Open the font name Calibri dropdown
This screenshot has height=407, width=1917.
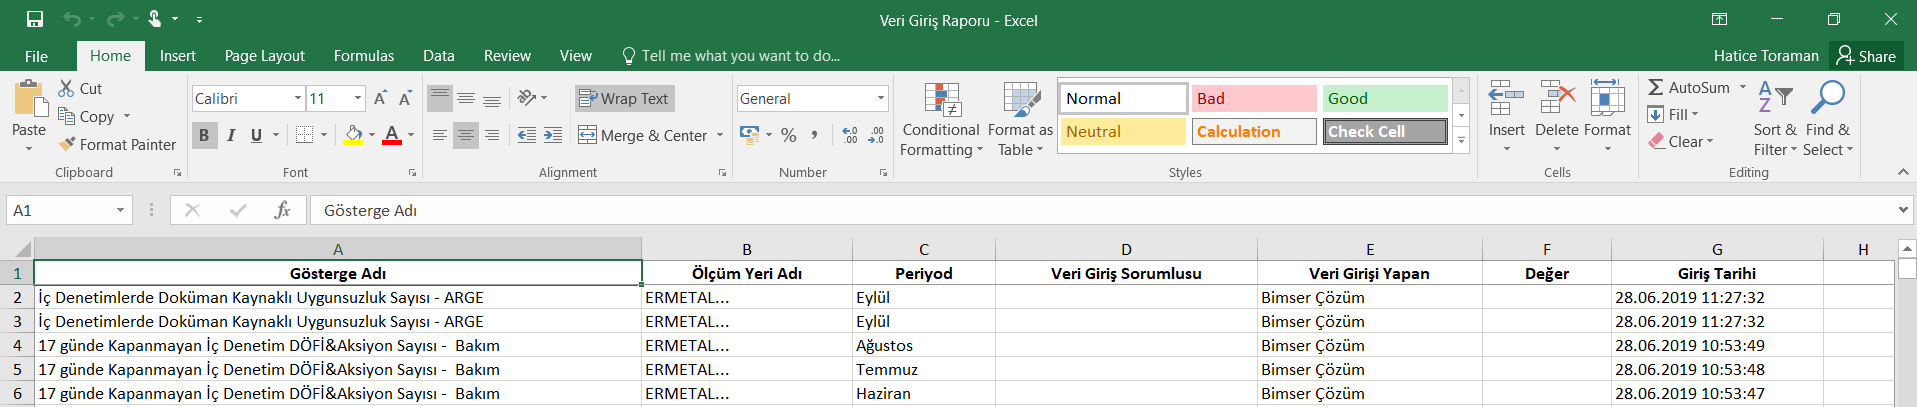pos(298,98)
